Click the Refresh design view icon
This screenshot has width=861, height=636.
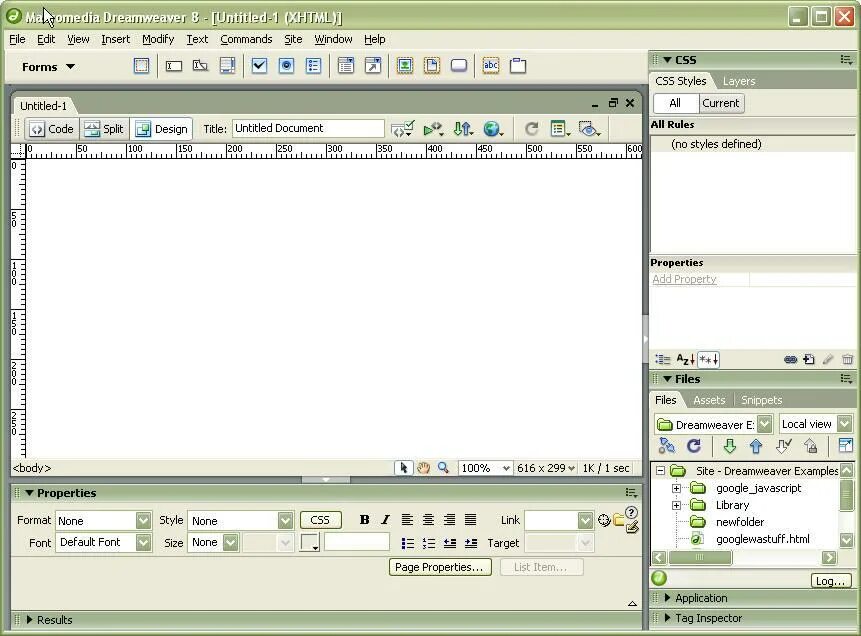coord(531,129)
